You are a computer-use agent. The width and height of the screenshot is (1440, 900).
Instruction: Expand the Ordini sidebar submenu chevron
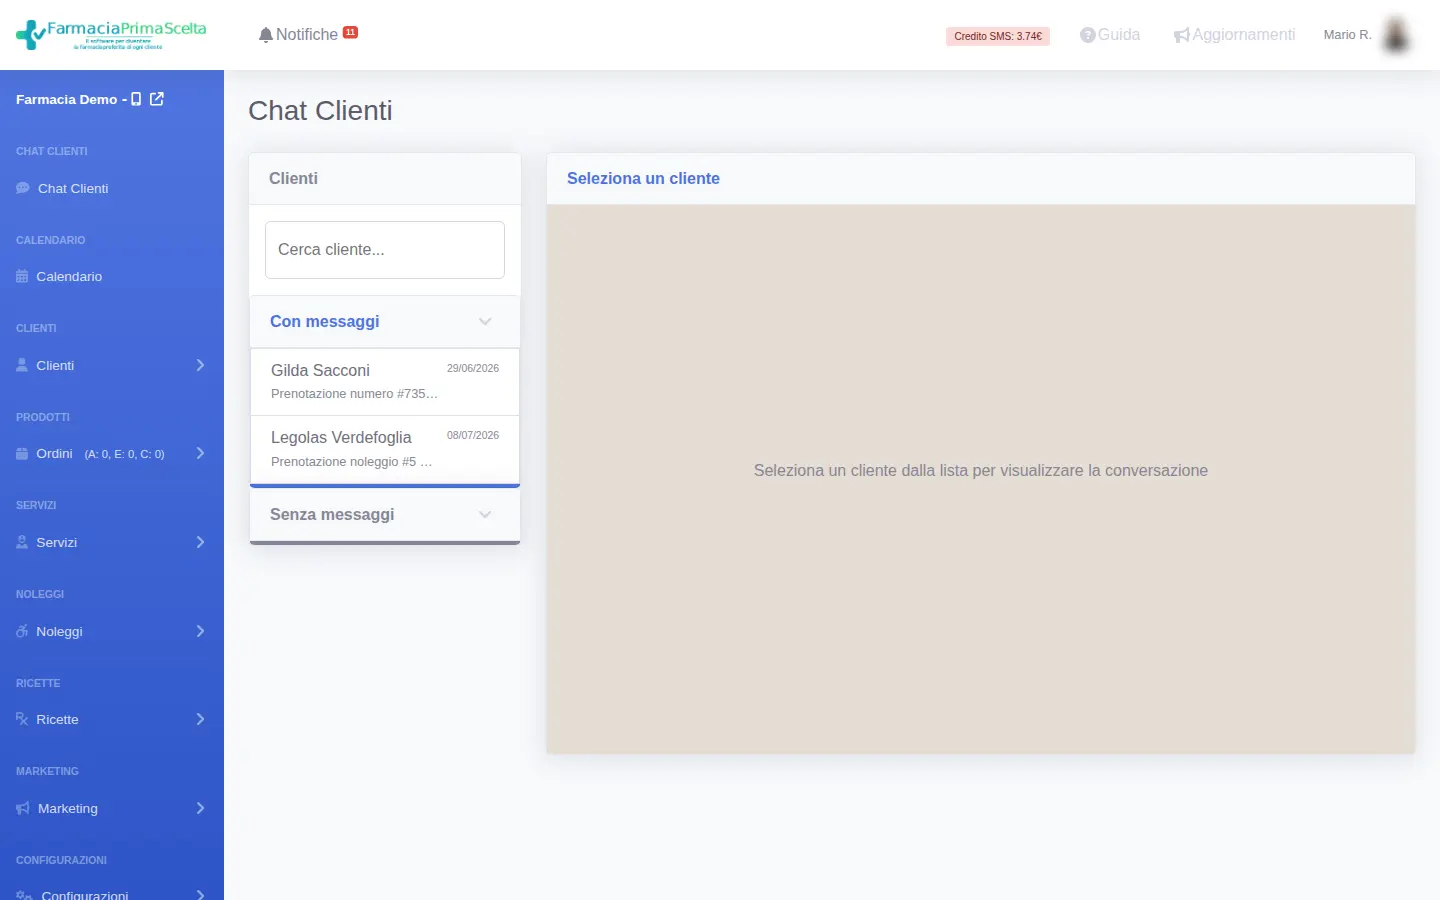(200, 453)
